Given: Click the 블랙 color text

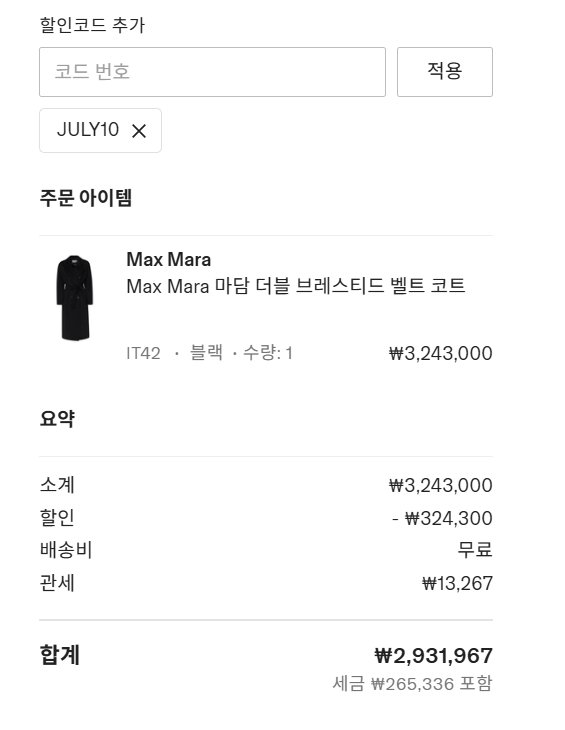Looking at the screenshot, I should [206, 352].
